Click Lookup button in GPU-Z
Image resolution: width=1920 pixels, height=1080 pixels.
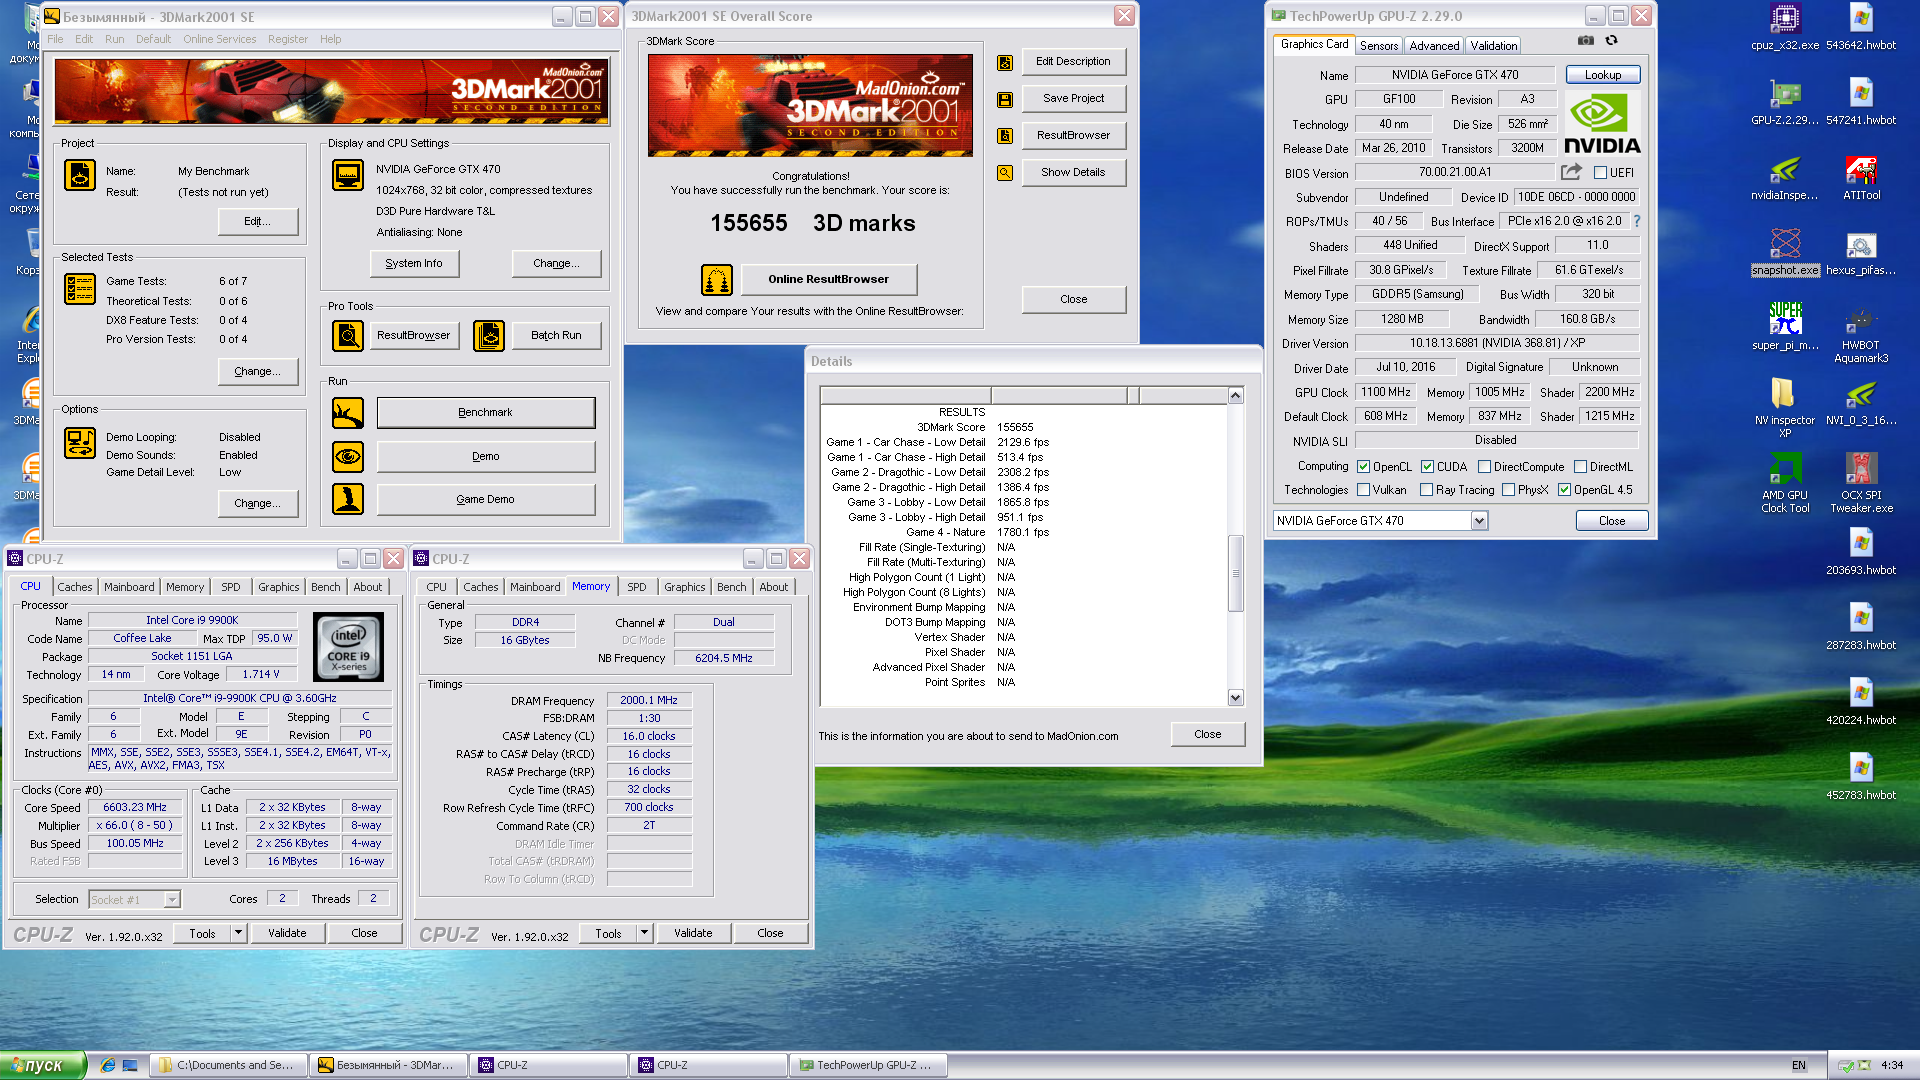point(1603,75)
